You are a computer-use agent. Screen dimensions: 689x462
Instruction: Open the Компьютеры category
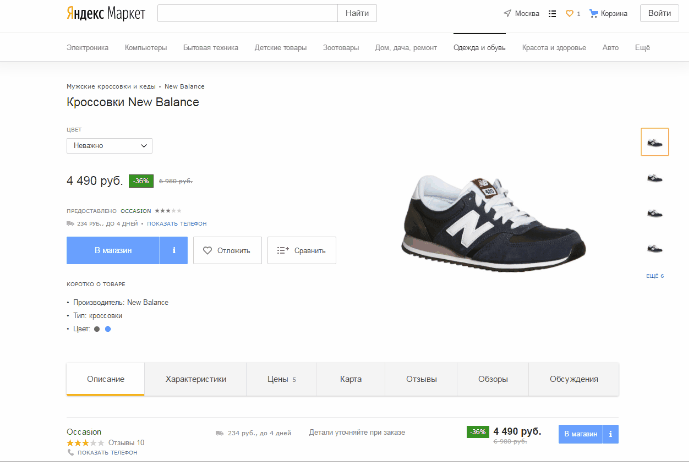pyautogui.click(x=145, y=47)
